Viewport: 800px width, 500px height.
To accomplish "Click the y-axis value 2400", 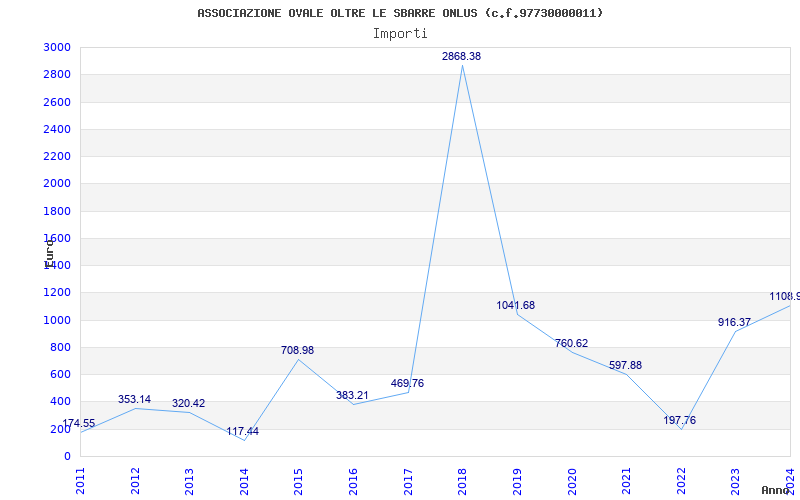I will coord(57,129).
